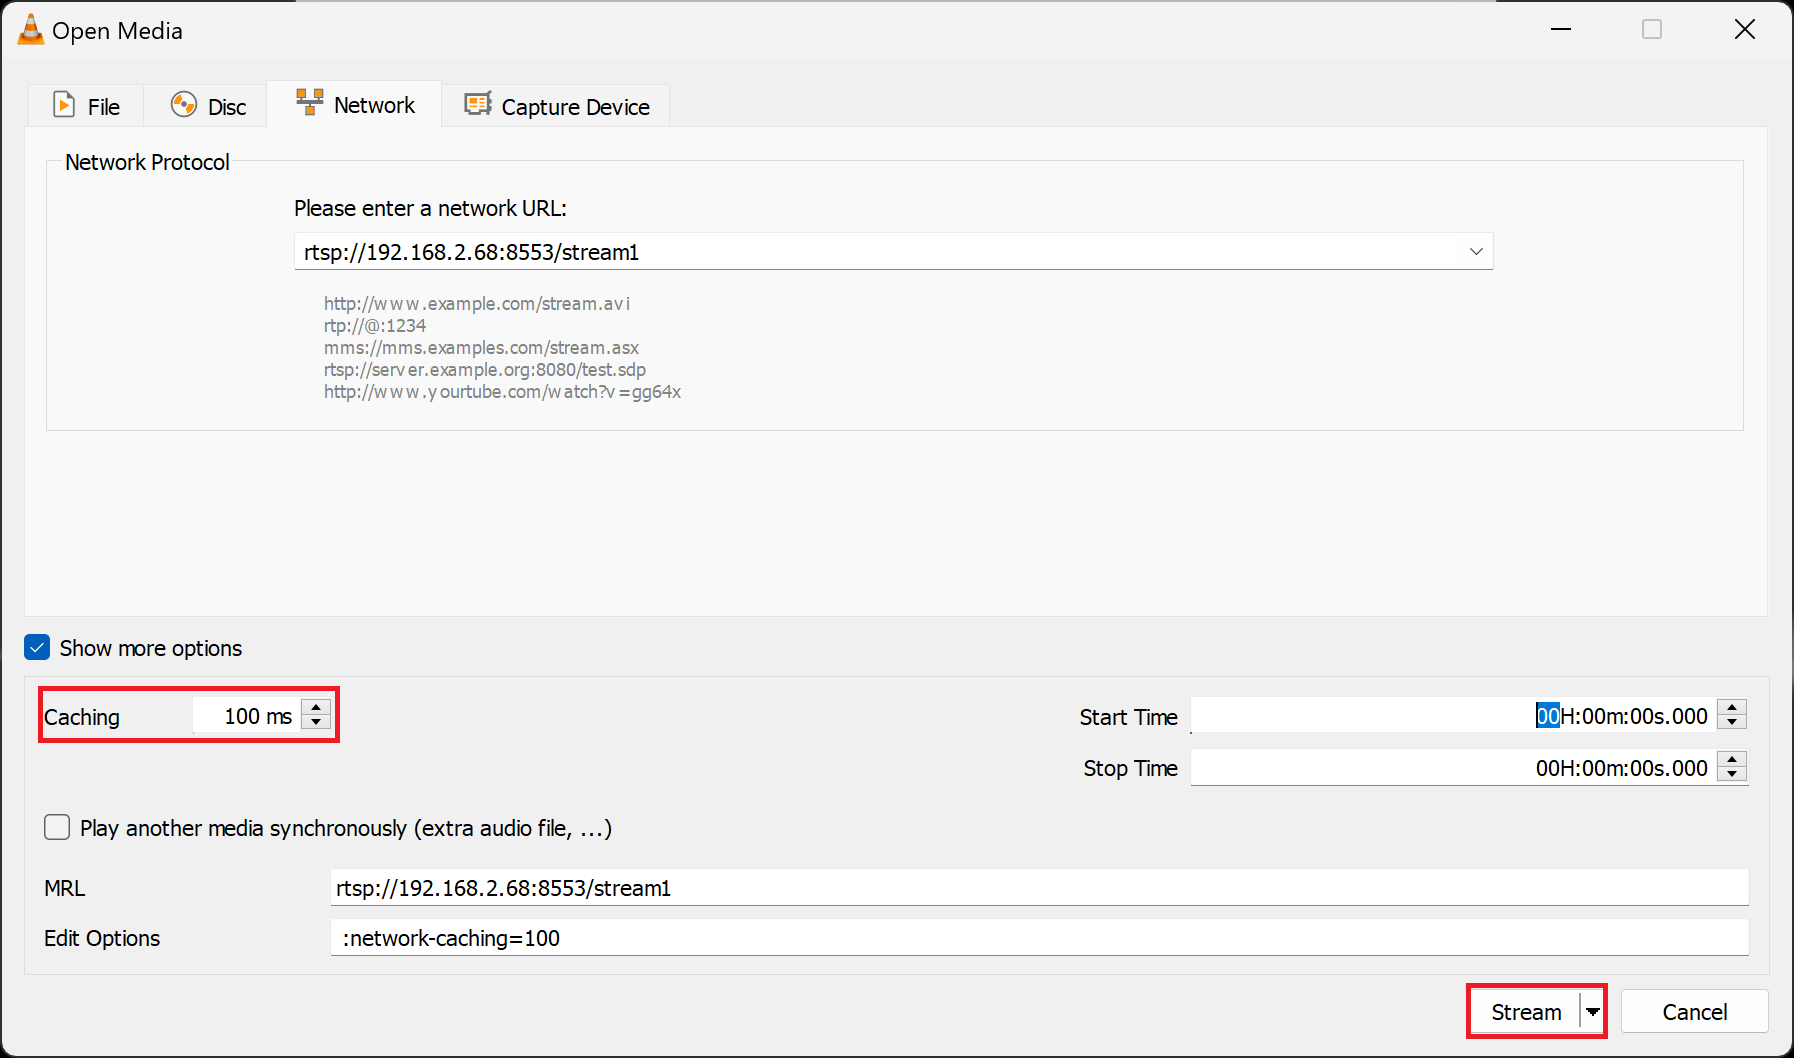The height and width of the screenshot is (1058, 1794).
Task: Decrease Caching value with down arrow
Action: pyautogui.click(x=316, y=722)
